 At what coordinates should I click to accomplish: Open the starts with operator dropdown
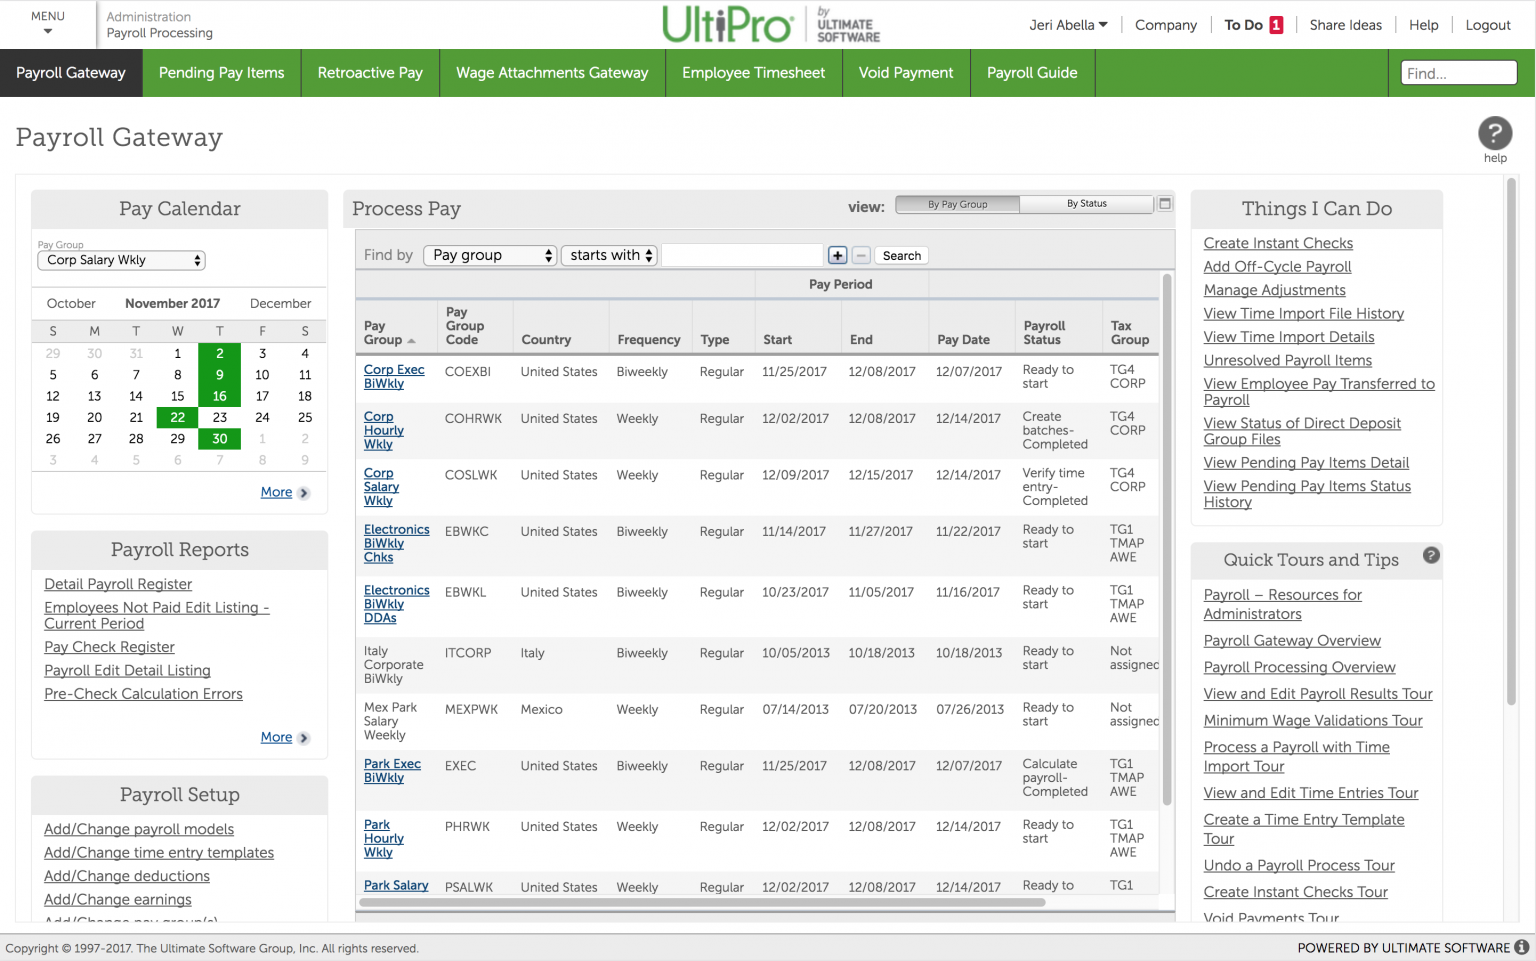click(608, 255)
